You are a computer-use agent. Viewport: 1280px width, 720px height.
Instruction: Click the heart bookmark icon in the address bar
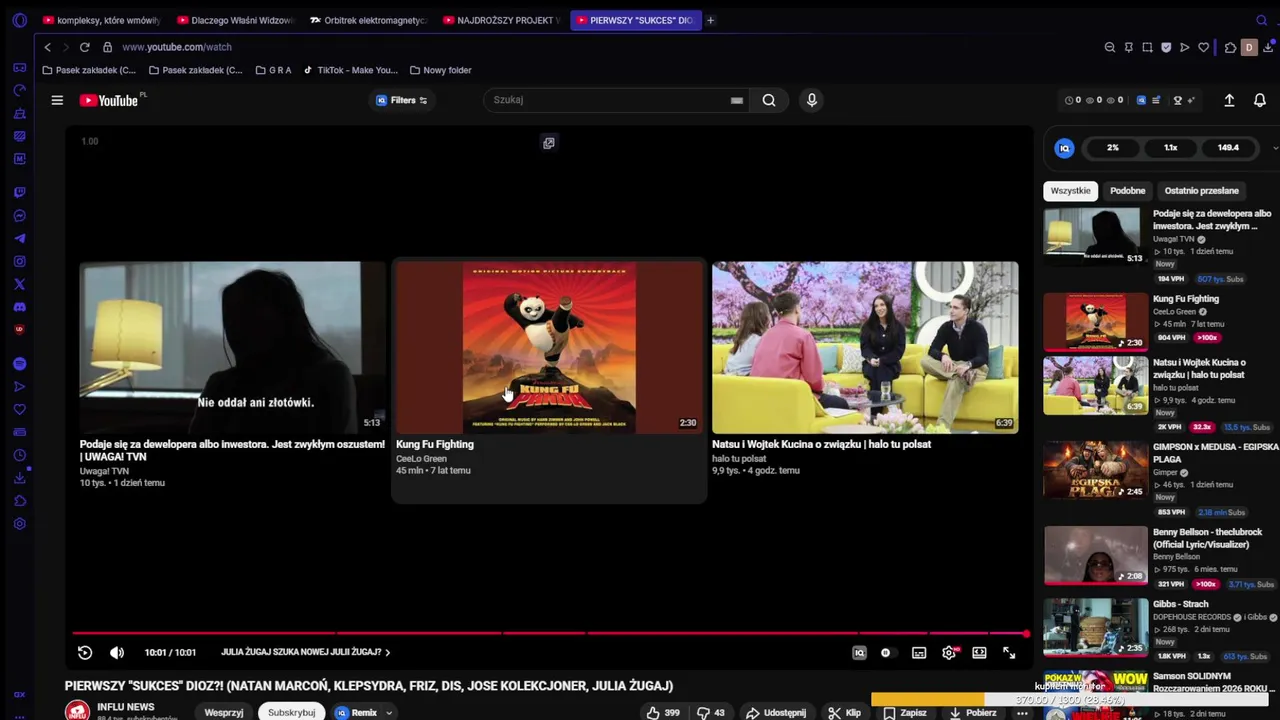click(1203, 47)
